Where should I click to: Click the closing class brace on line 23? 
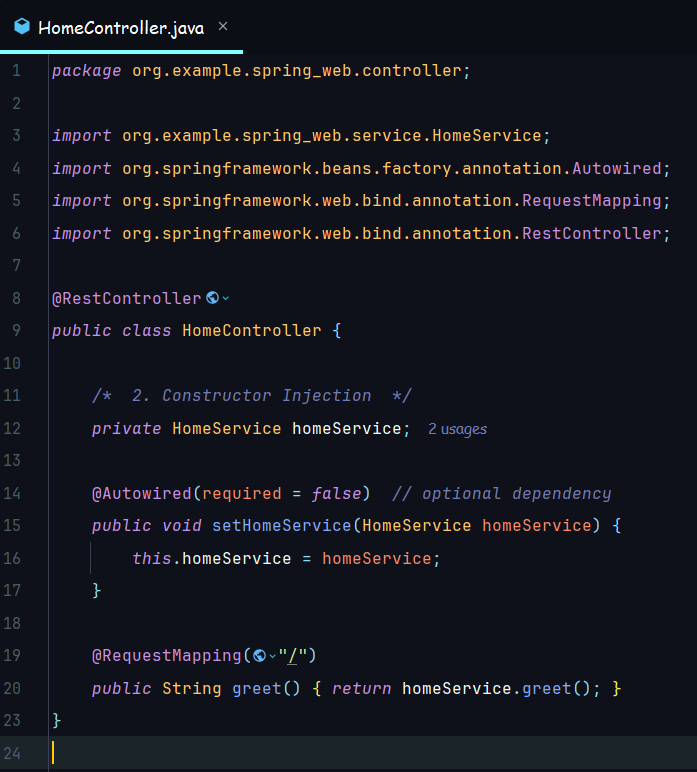(57, 720)
